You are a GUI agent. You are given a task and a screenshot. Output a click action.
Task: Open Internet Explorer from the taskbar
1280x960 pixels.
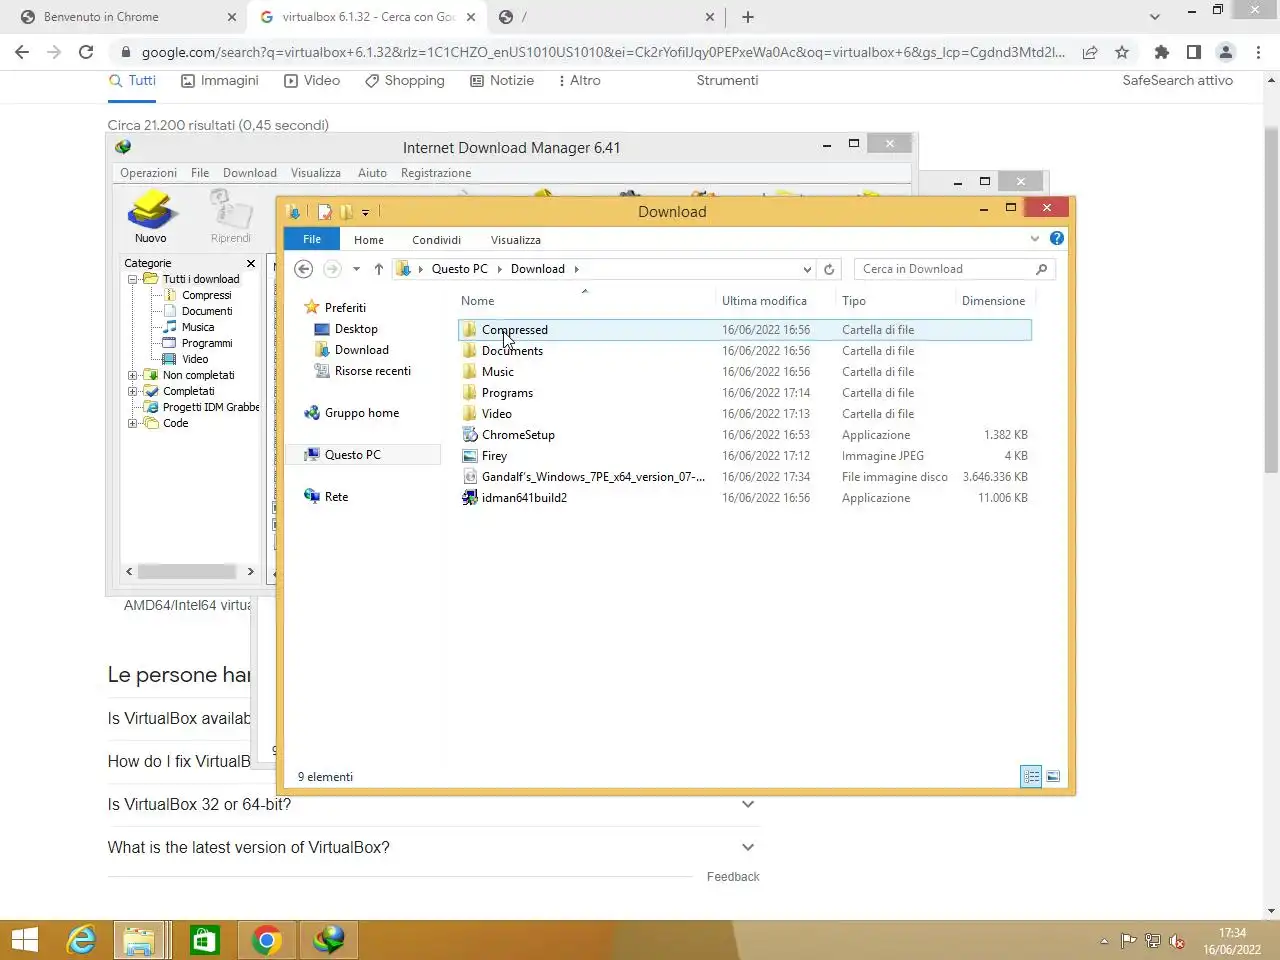pyautogui.click(x=81, y=940)
